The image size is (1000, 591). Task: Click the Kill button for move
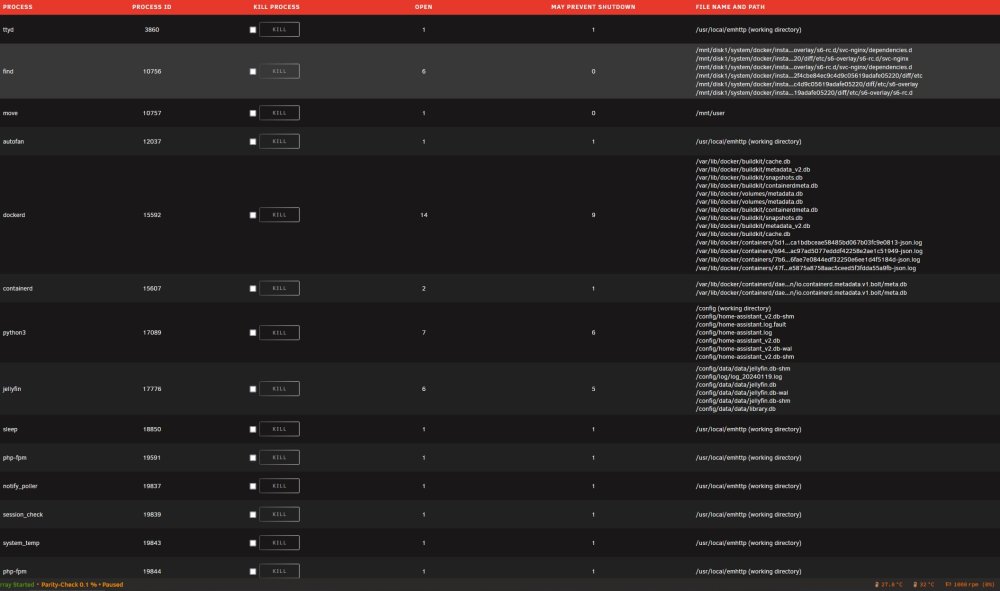279,113
